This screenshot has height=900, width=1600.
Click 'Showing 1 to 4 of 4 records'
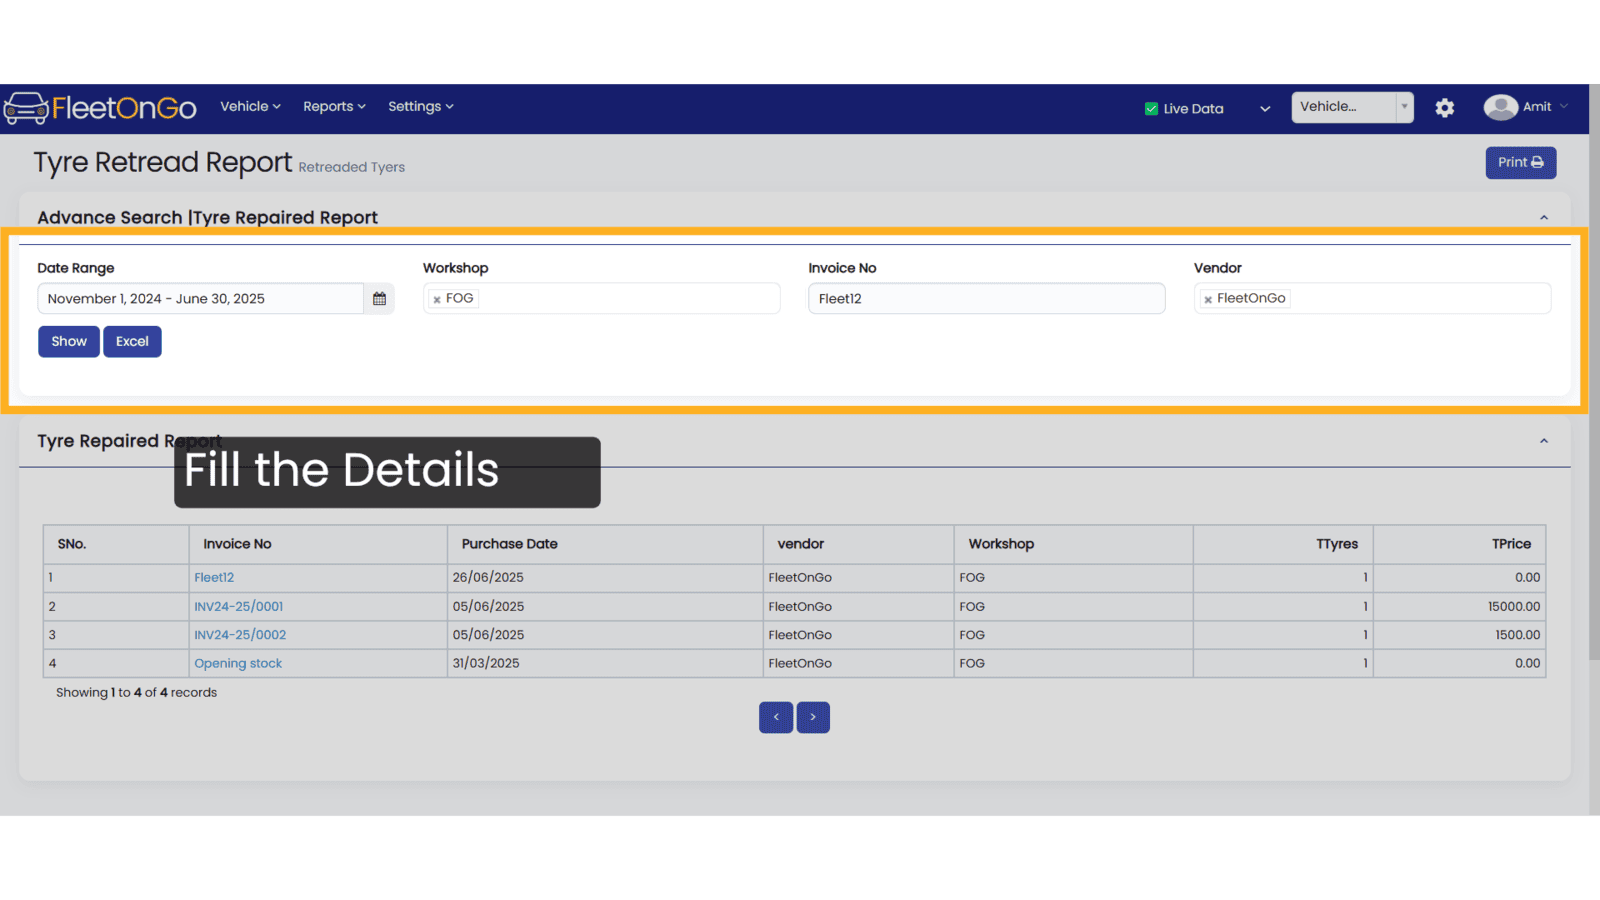pos(136,693)
